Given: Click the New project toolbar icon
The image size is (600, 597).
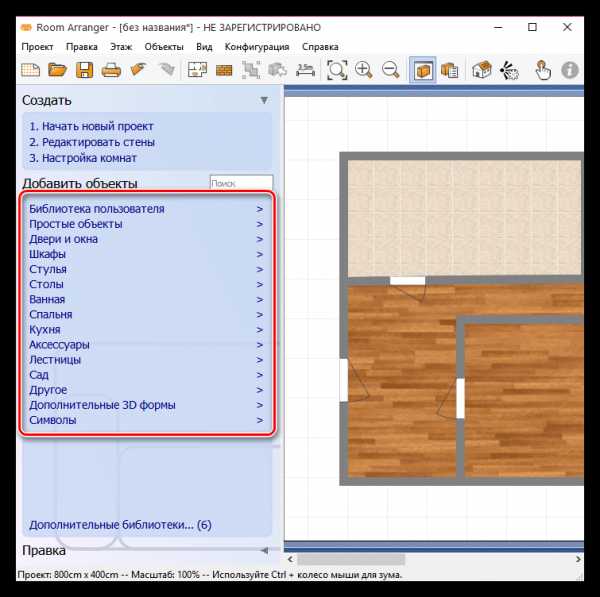Looking at the screenshot, I should [x=31, y=70].
